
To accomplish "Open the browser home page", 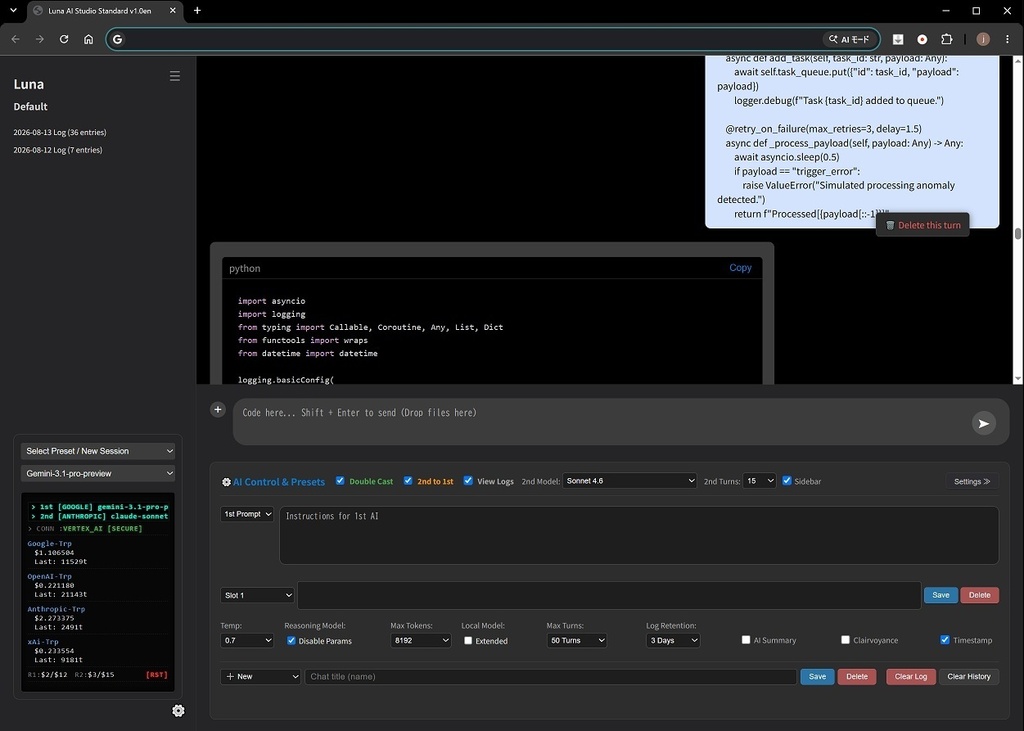I will tap(88, 39).
